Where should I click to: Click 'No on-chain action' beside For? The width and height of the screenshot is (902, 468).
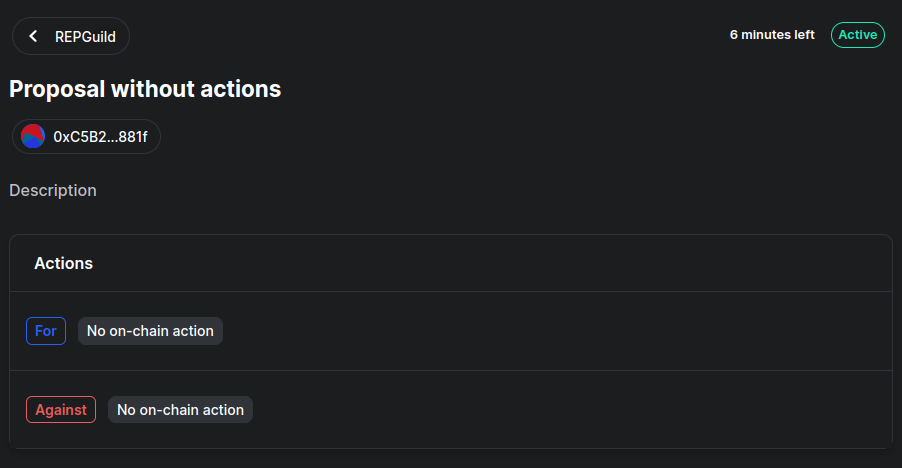[150, 331]
